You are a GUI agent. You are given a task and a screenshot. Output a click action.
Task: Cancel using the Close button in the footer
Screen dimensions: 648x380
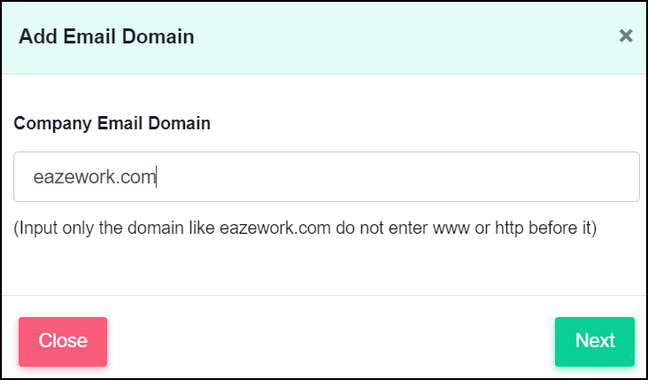[63, 342]
